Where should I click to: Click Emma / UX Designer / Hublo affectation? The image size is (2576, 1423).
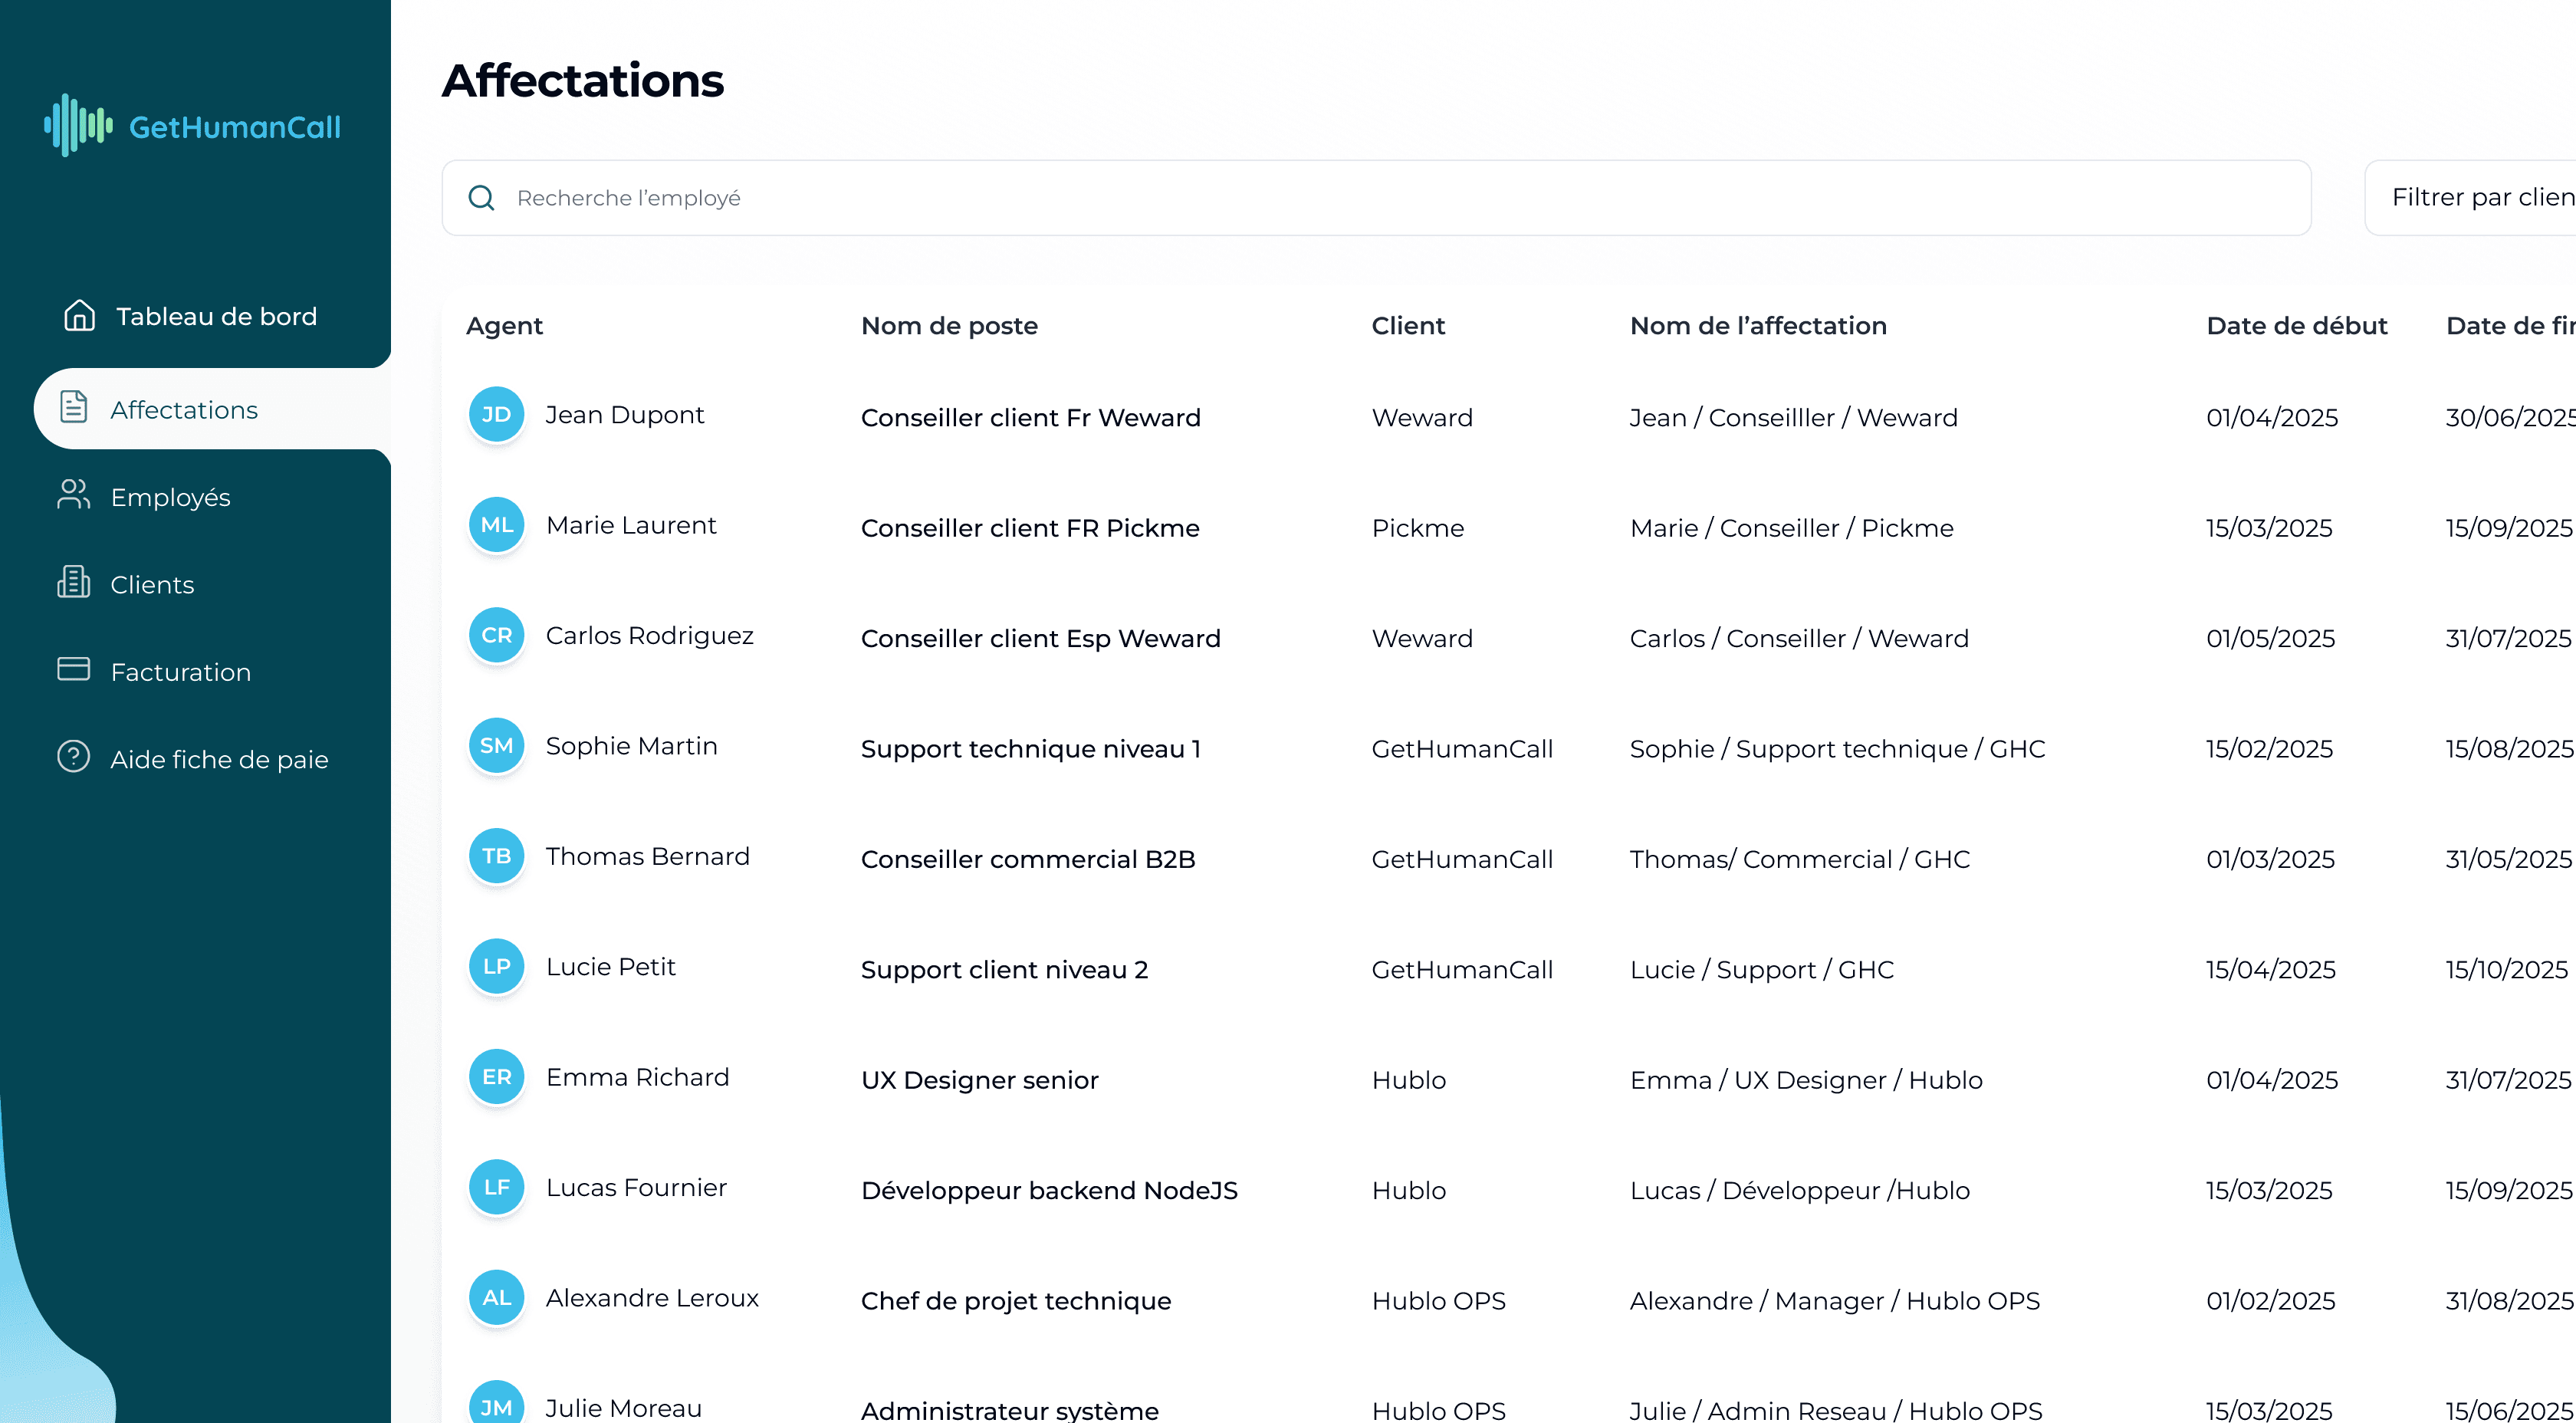(x=1806, y=1081)
